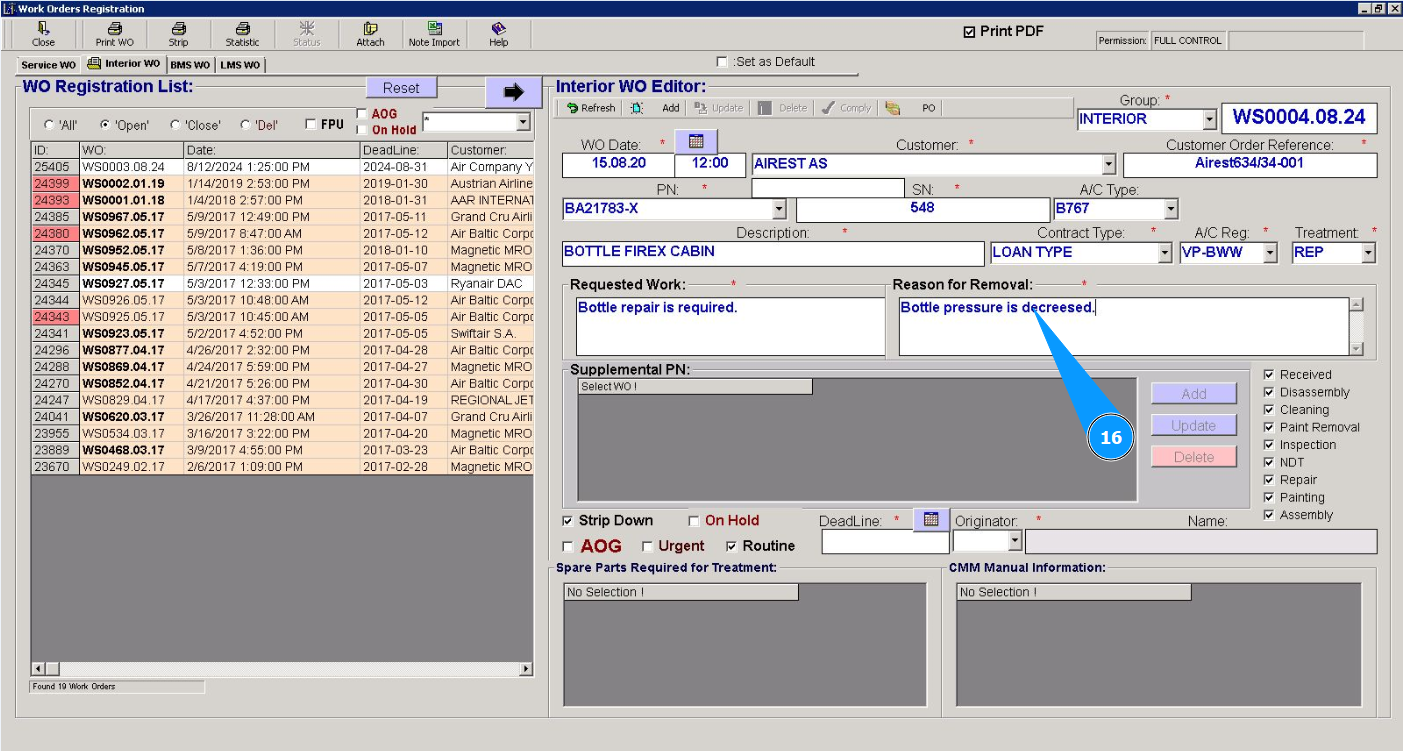The width and height of the screenshot is (1403, 751).
Task: Open Note Import from toolbar
Action: pyautogui.click(x=434, y=34)
